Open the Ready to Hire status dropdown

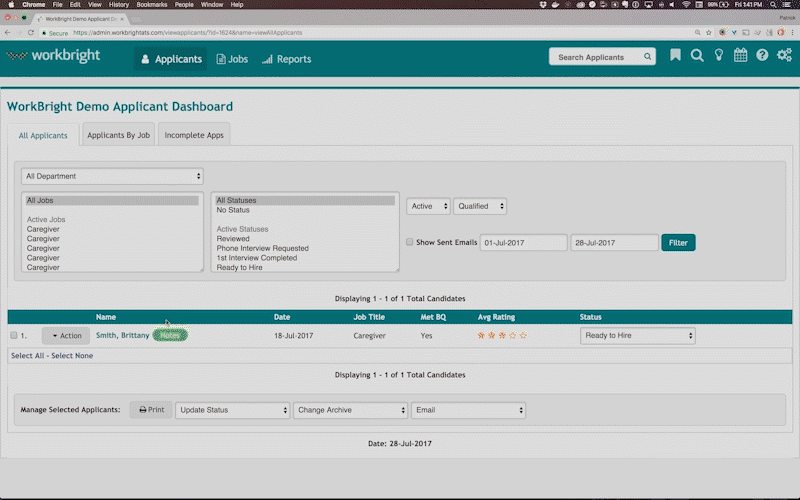[x=637, y=335]
